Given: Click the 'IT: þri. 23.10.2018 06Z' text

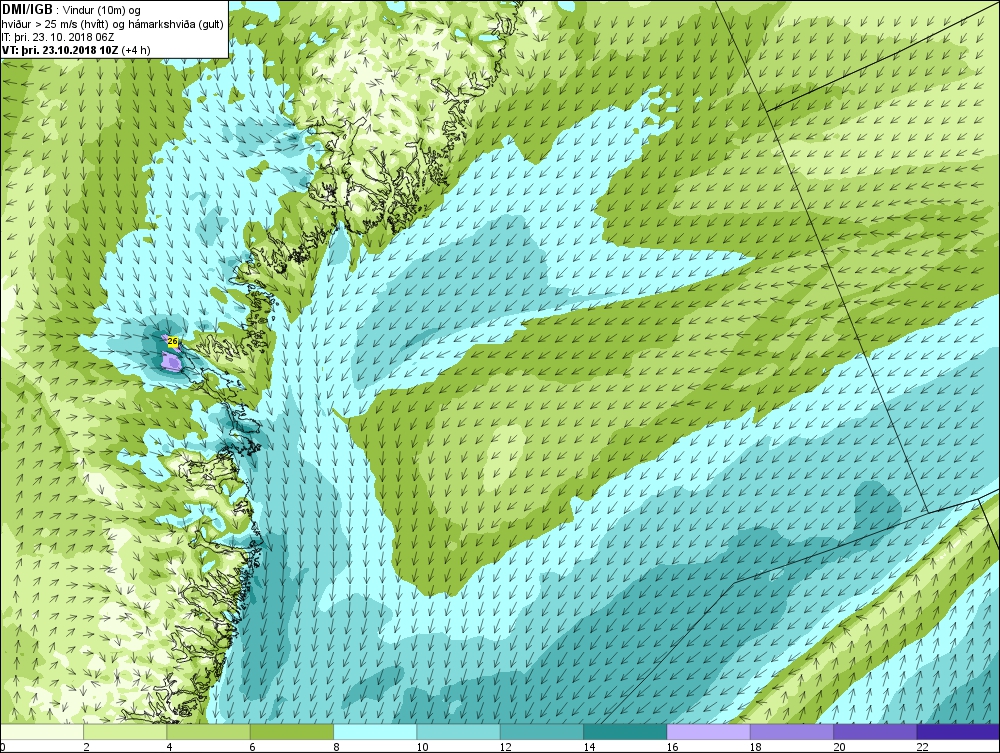Looking at the screenshot, I should click(58, 37).
